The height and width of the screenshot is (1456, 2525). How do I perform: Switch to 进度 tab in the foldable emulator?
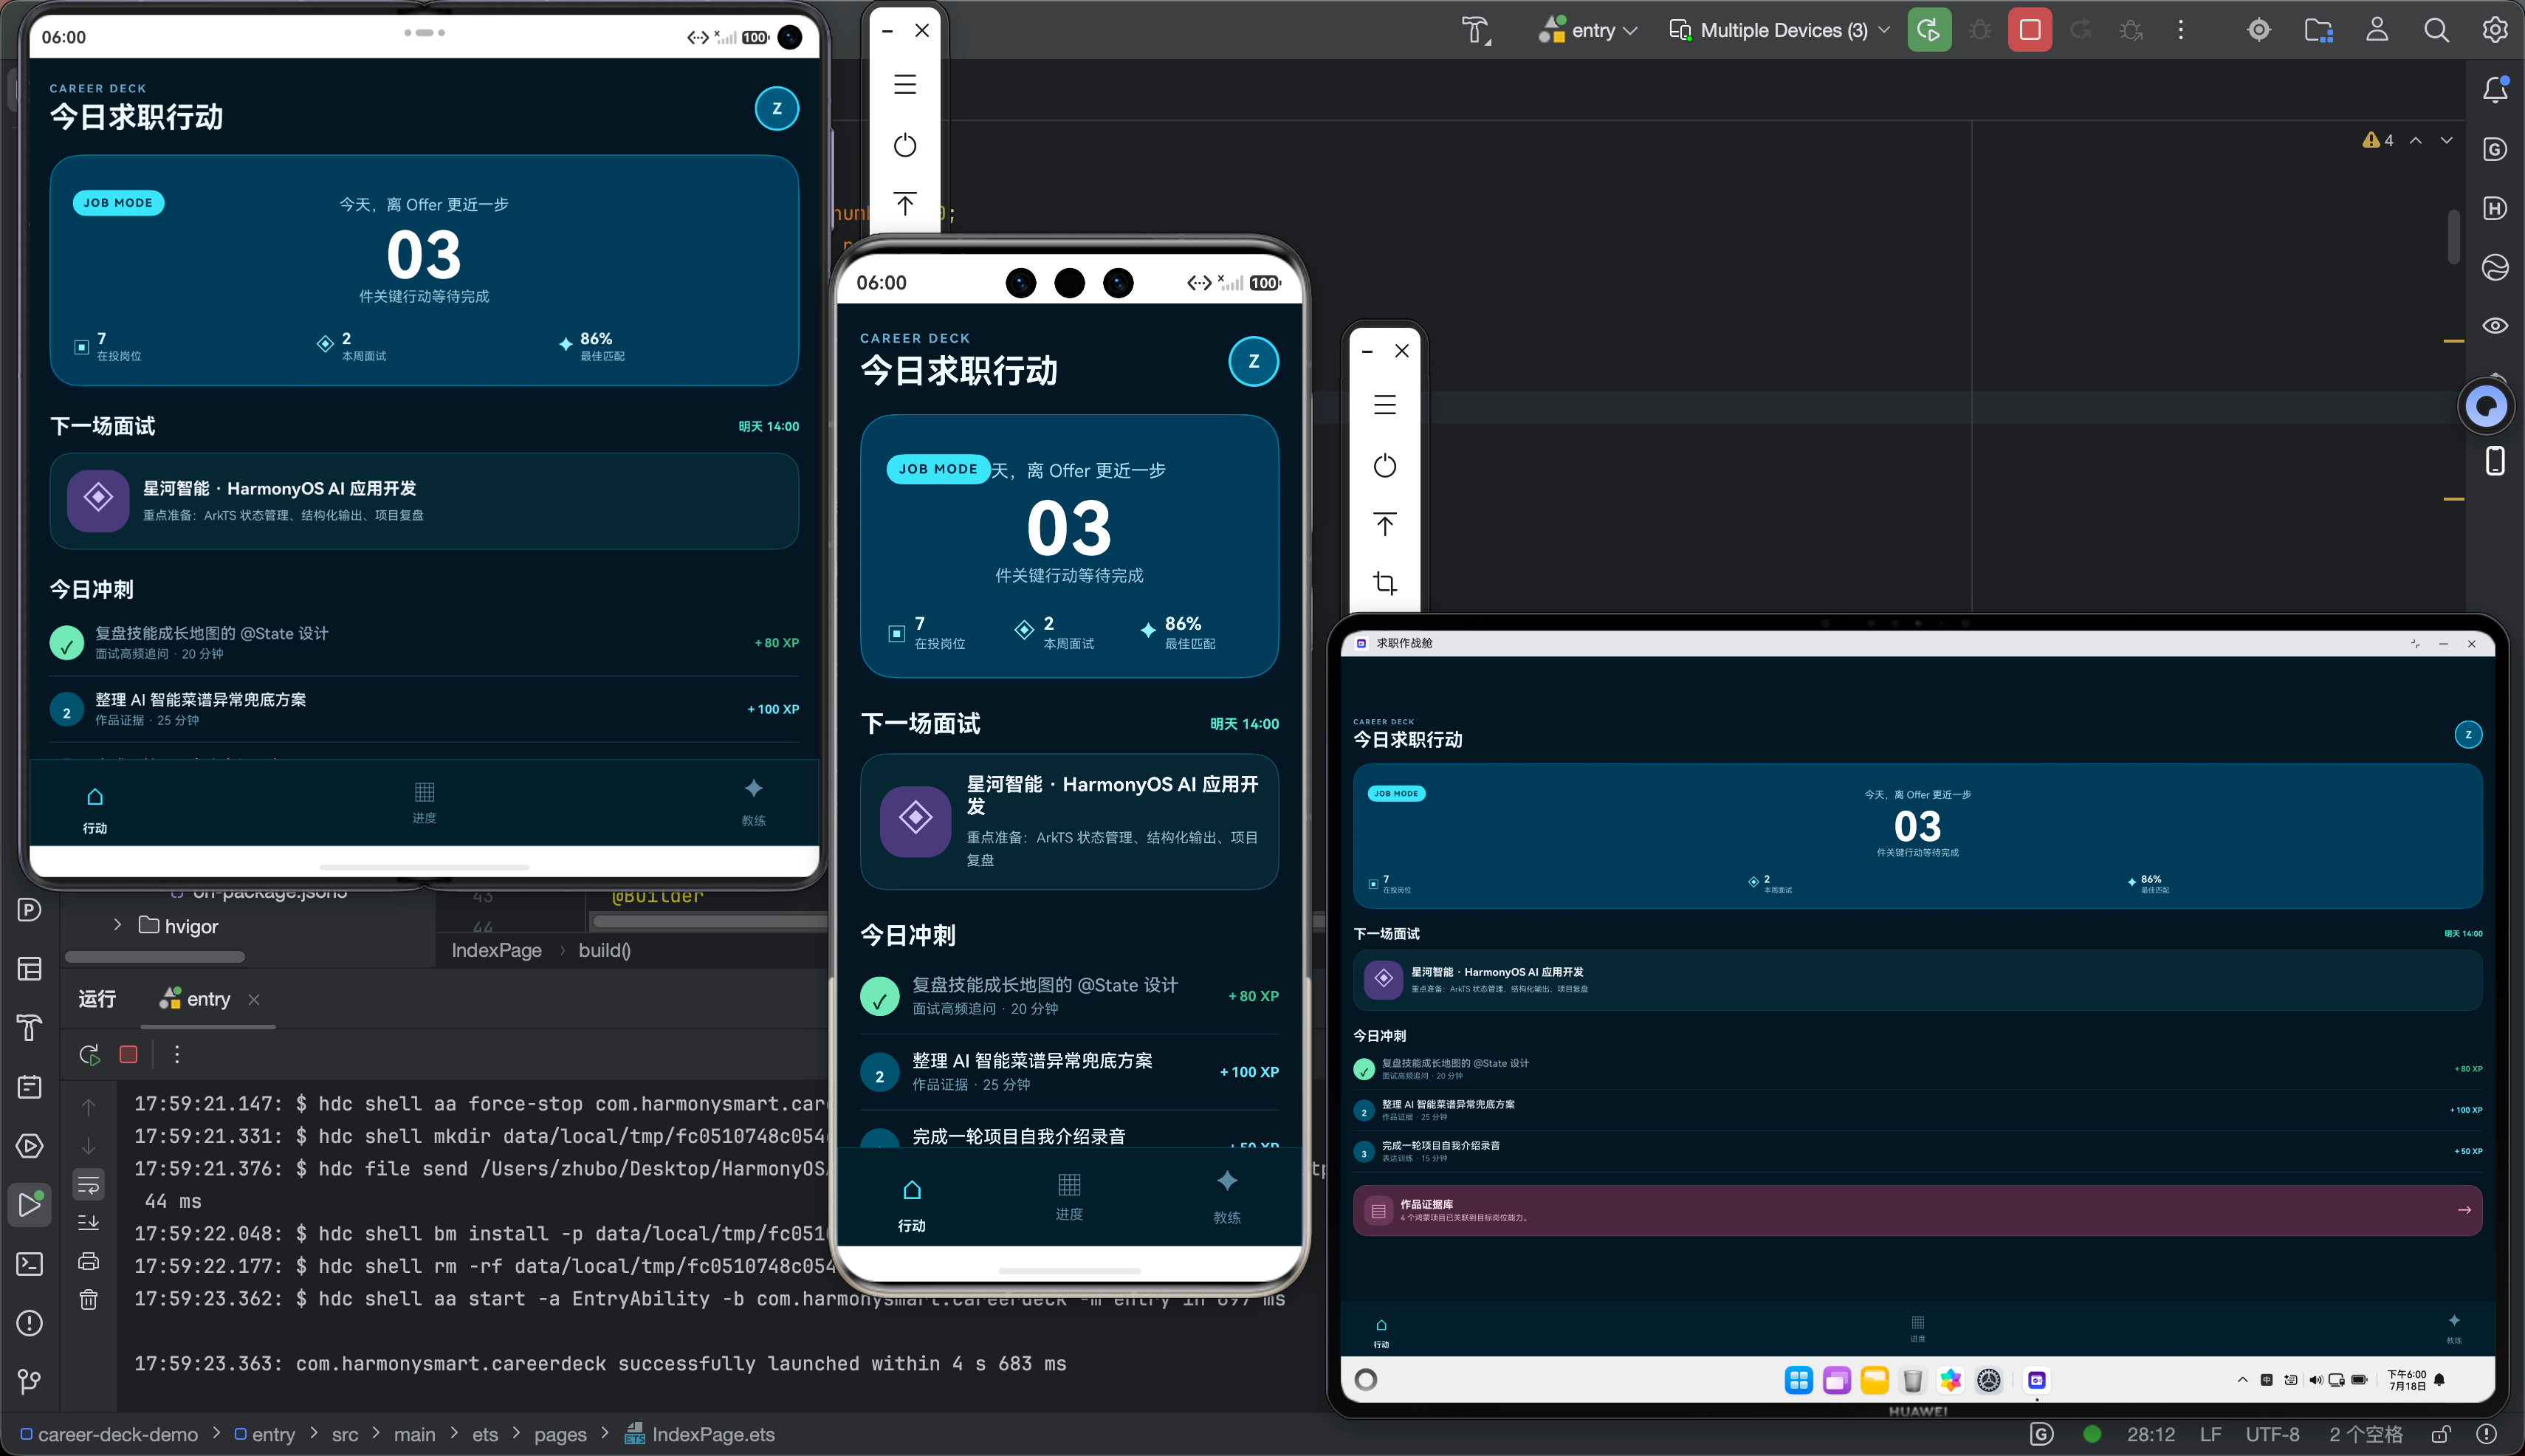(x=424, y=803)
